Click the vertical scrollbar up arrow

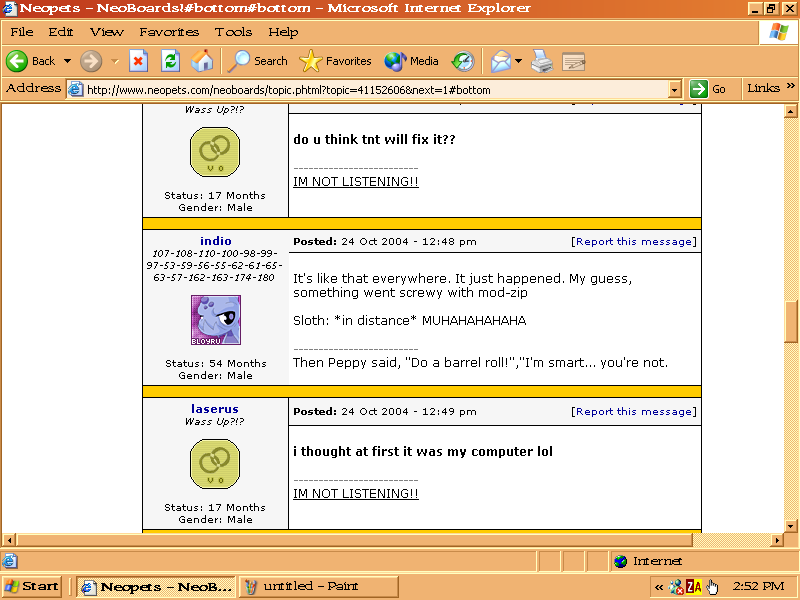point(791,111)
